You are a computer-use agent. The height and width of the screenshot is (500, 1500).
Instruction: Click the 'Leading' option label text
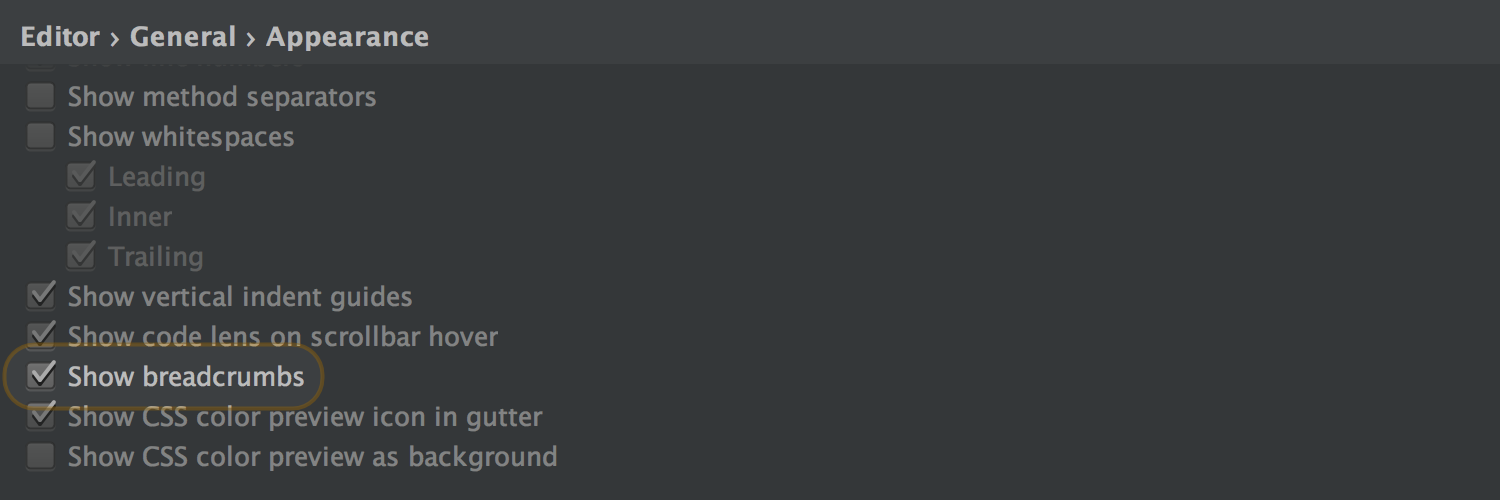point(157,177)
